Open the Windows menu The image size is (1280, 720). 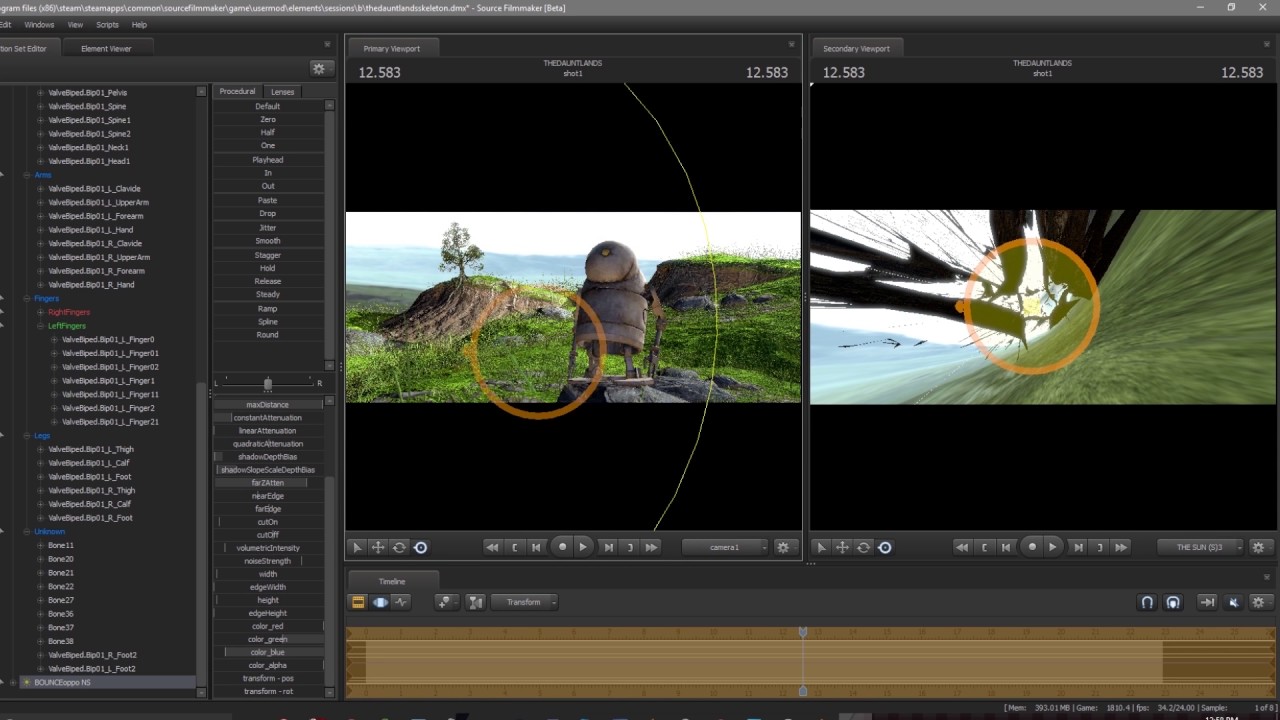click(x=39, y=24)
